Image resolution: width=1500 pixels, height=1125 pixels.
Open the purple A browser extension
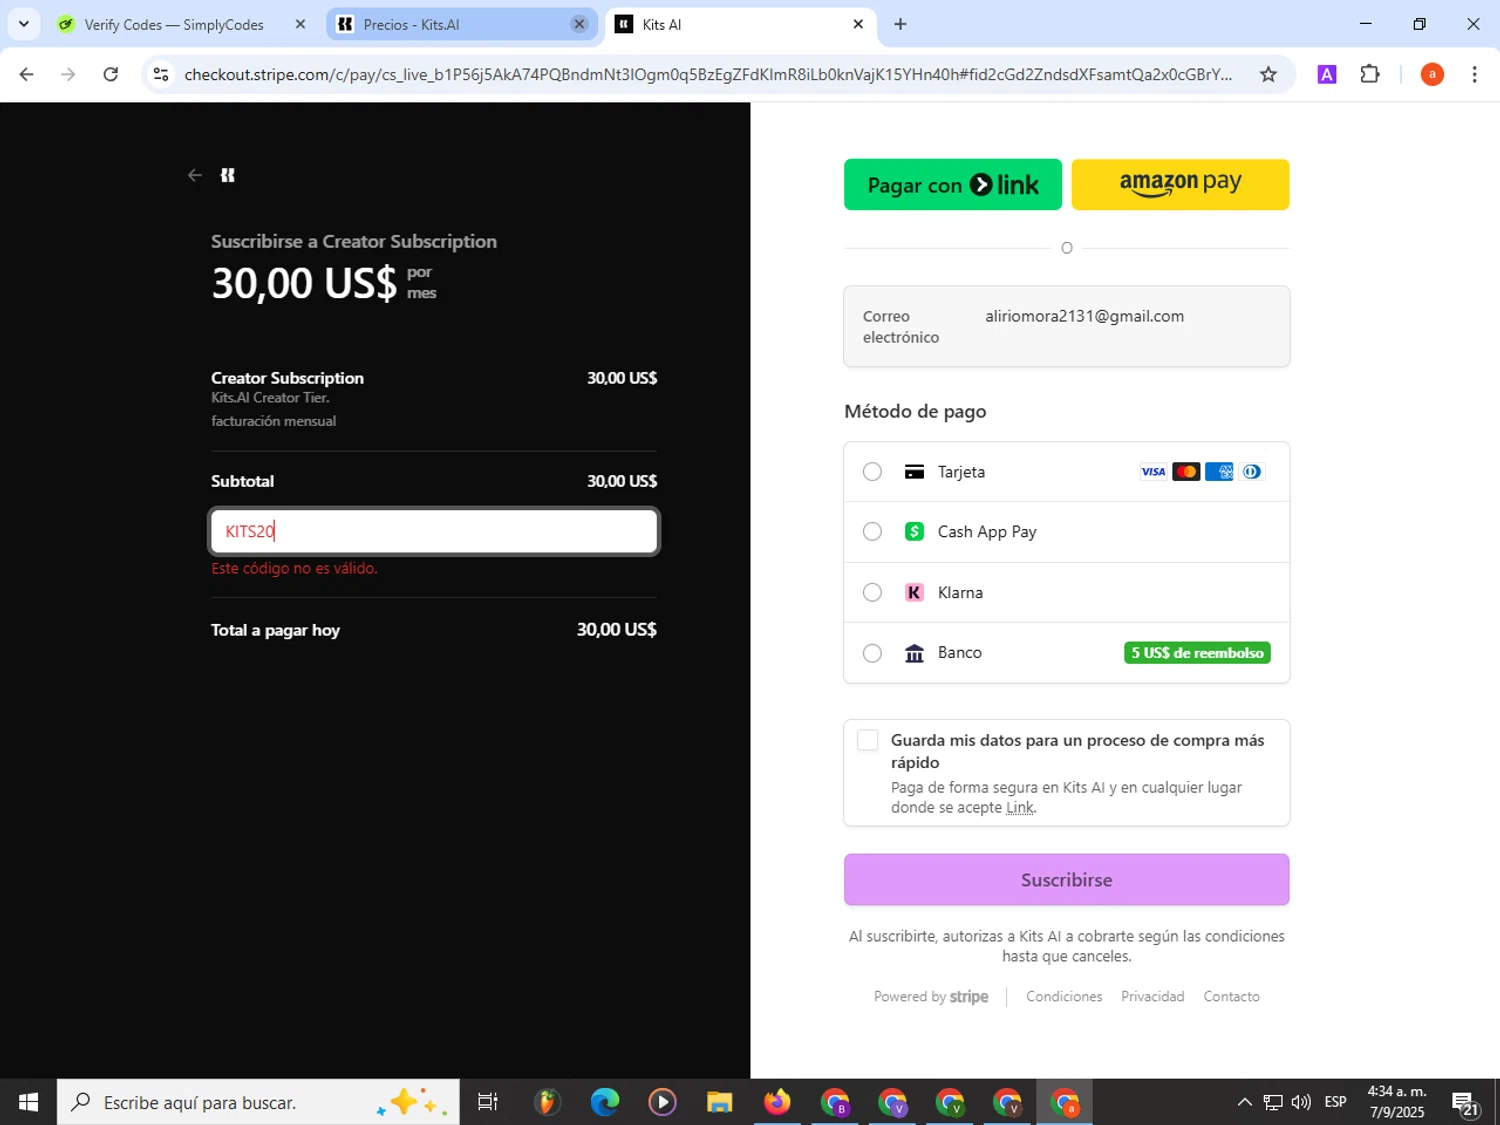[1327, 74]
